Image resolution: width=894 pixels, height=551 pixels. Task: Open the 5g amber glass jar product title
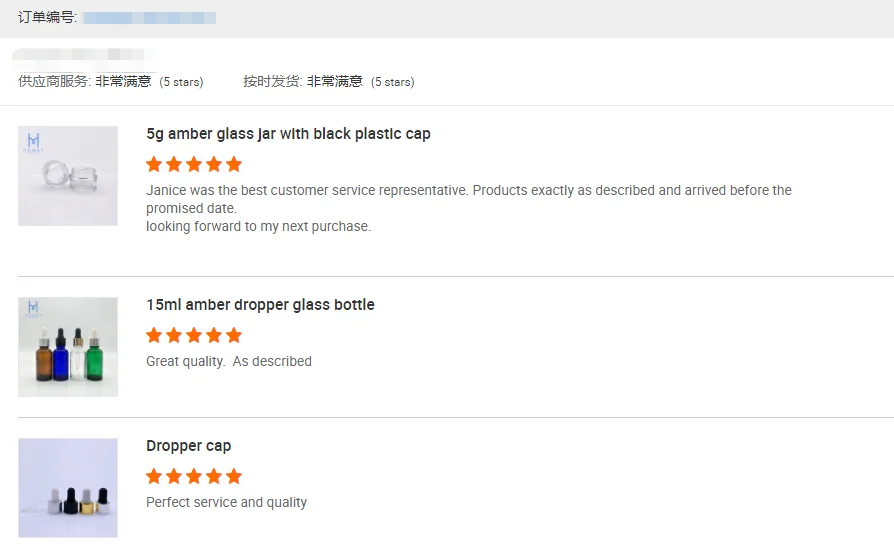click(x=288, y=134)
